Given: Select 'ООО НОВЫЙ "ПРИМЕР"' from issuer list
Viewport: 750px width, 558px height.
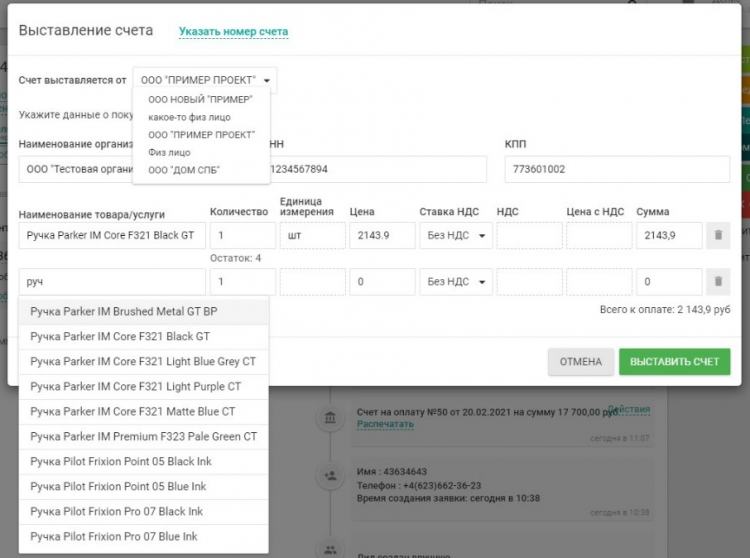Looking at the screenshot, I should coord(200,99).
